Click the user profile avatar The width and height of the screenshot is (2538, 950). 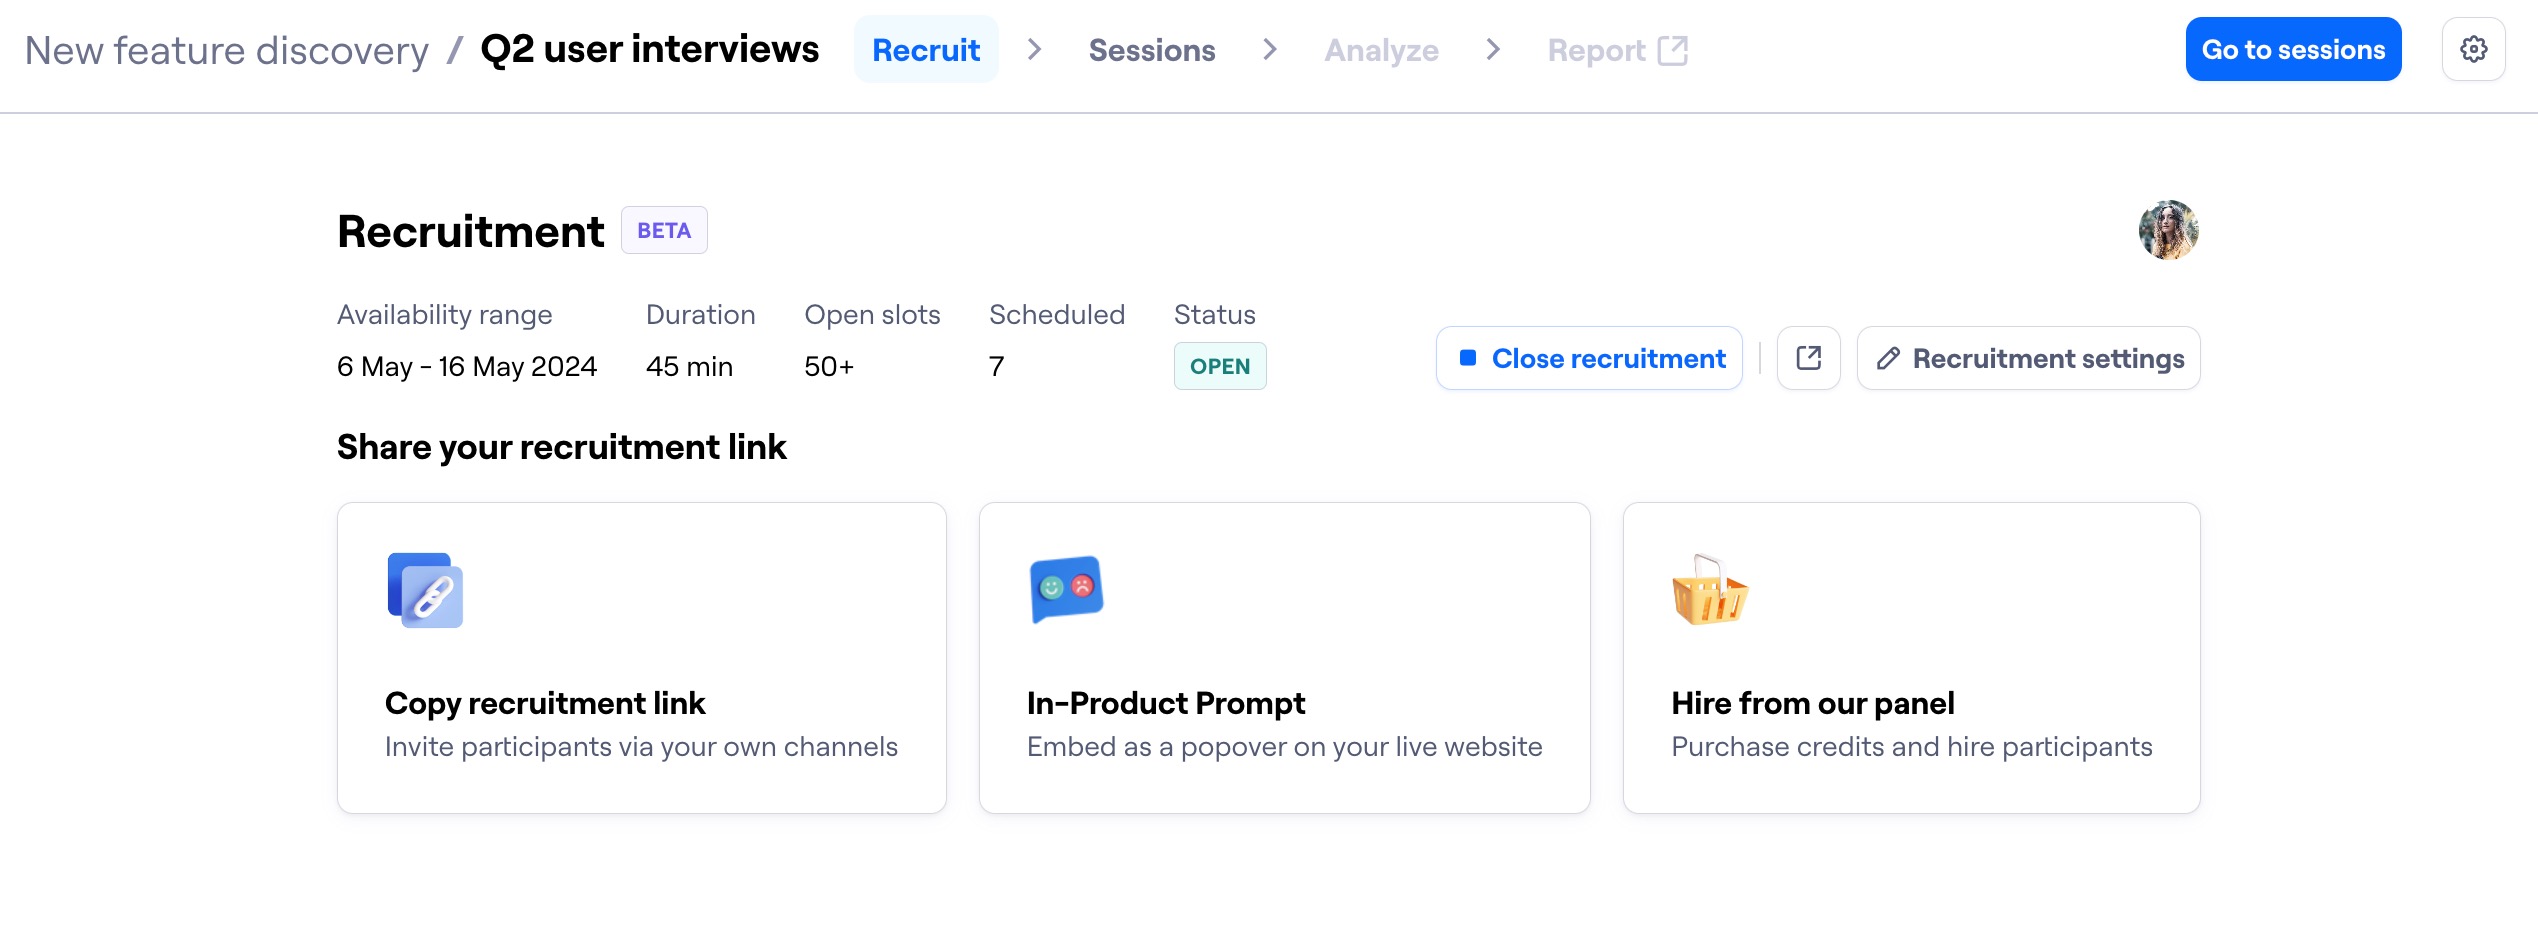(2168, 230)
